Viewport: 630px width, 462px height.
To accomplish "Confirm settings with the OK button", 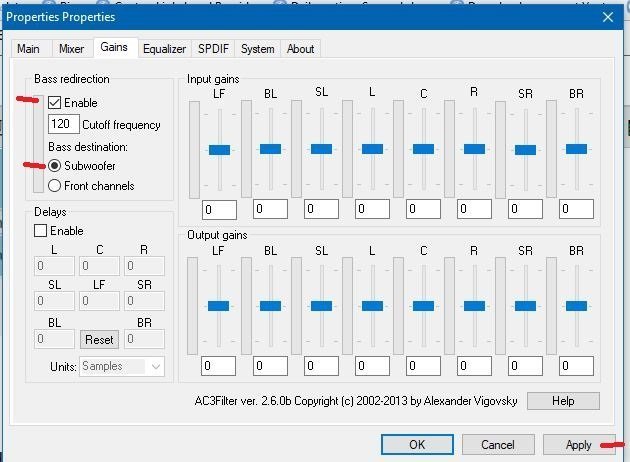I will 417,444.
